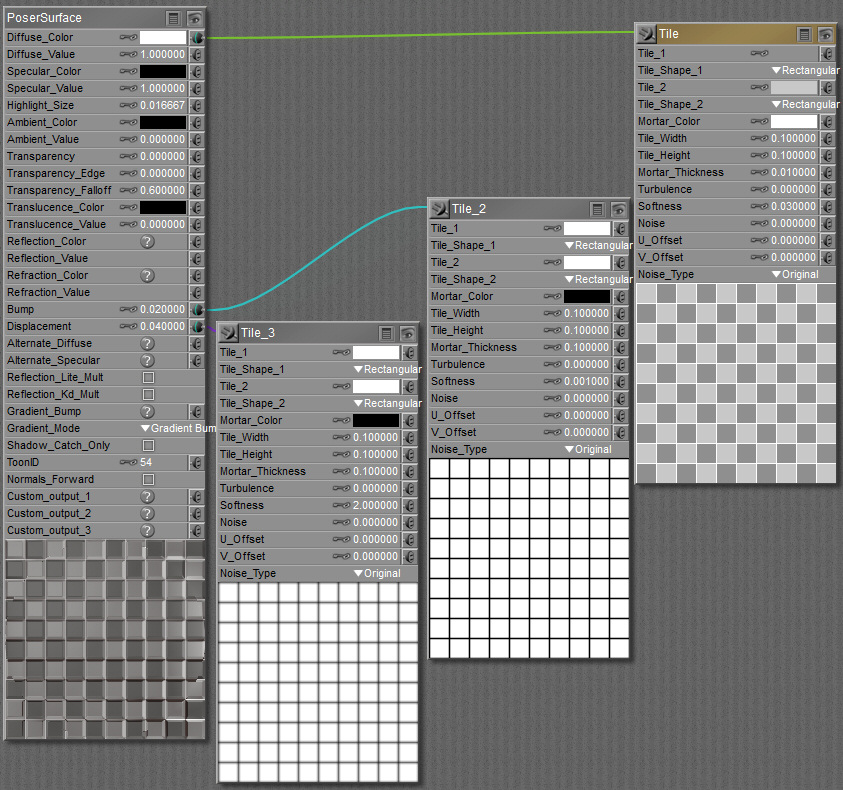The width and height of the screenshot is (843, 790).
Task: Click the Bump channel plug connector
Action: 197,310
